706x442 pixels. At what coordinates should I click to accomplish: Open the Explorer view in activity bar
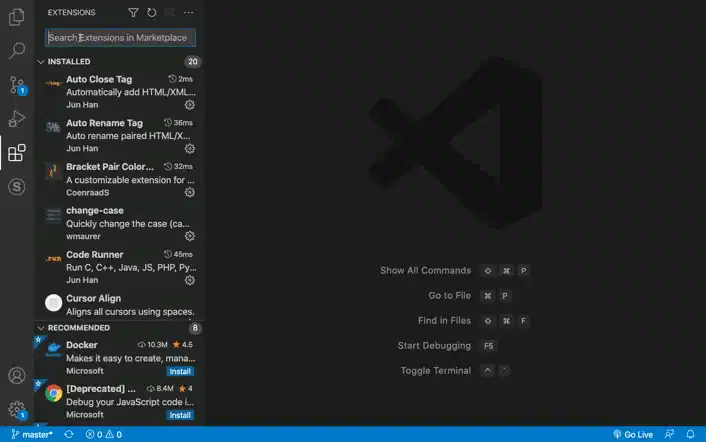click(17, 17)
